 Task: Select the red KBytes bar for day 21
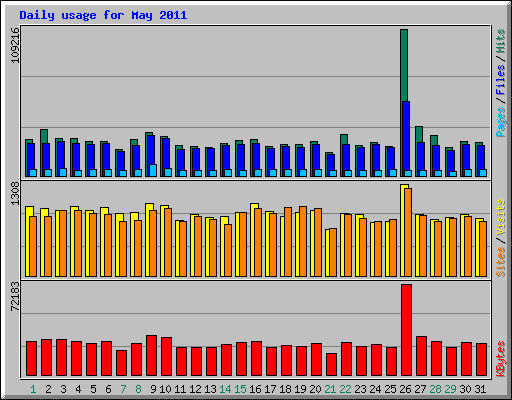tap(331, 365)
